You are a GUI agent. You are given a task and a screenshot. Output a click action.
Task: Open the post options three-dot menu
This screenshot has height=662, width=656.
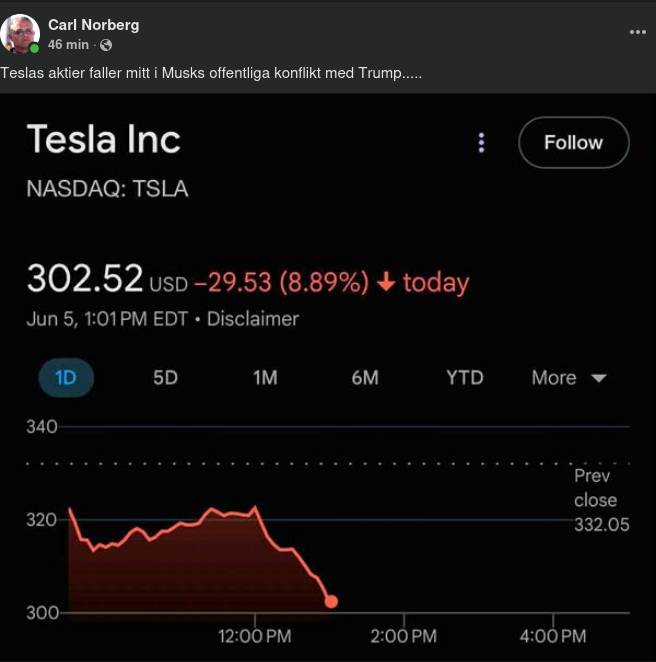tap(637, 32)
